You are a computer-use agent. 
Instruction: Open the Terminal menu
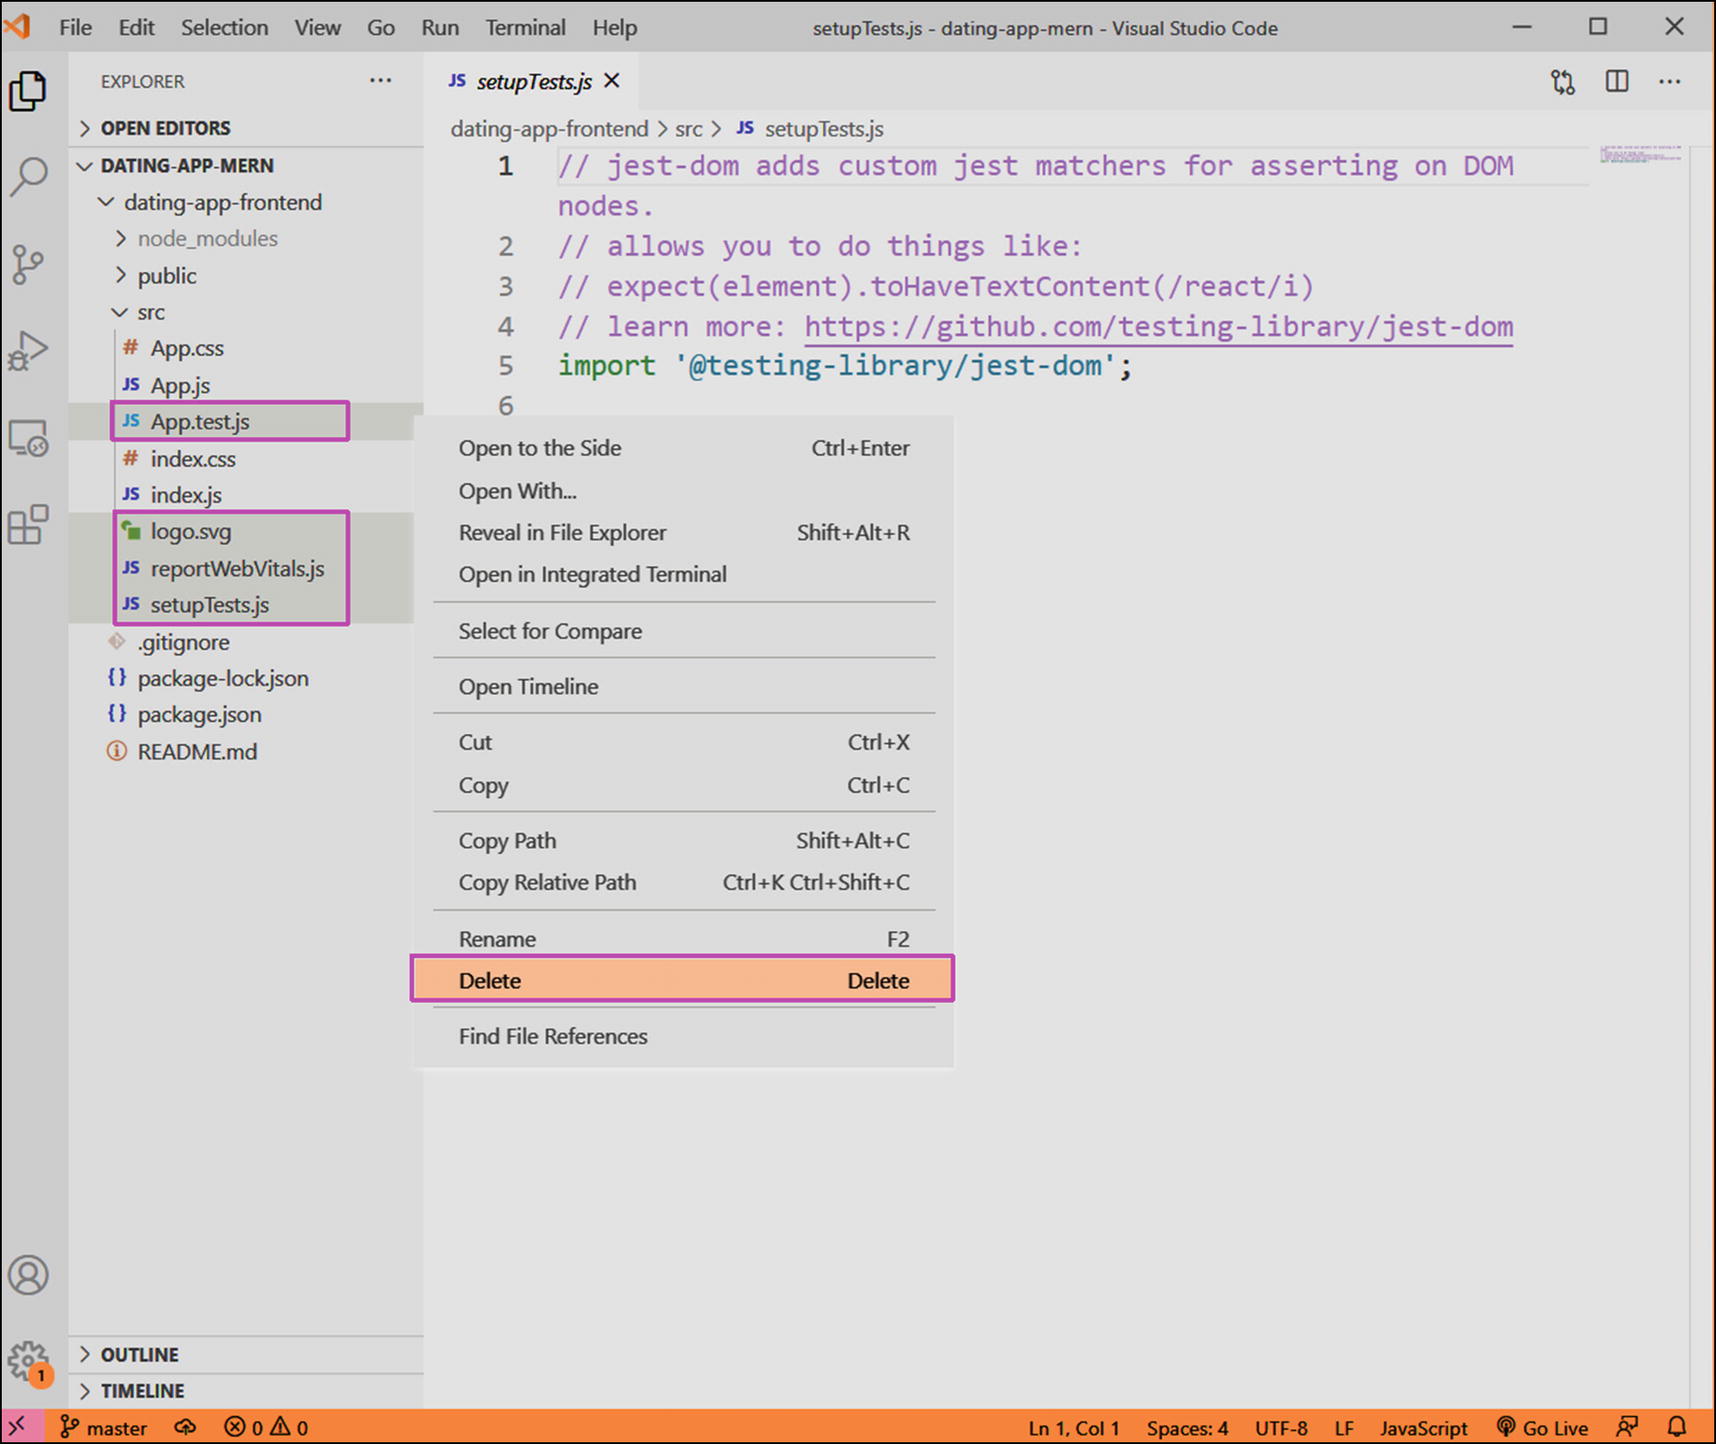point(525,28)
